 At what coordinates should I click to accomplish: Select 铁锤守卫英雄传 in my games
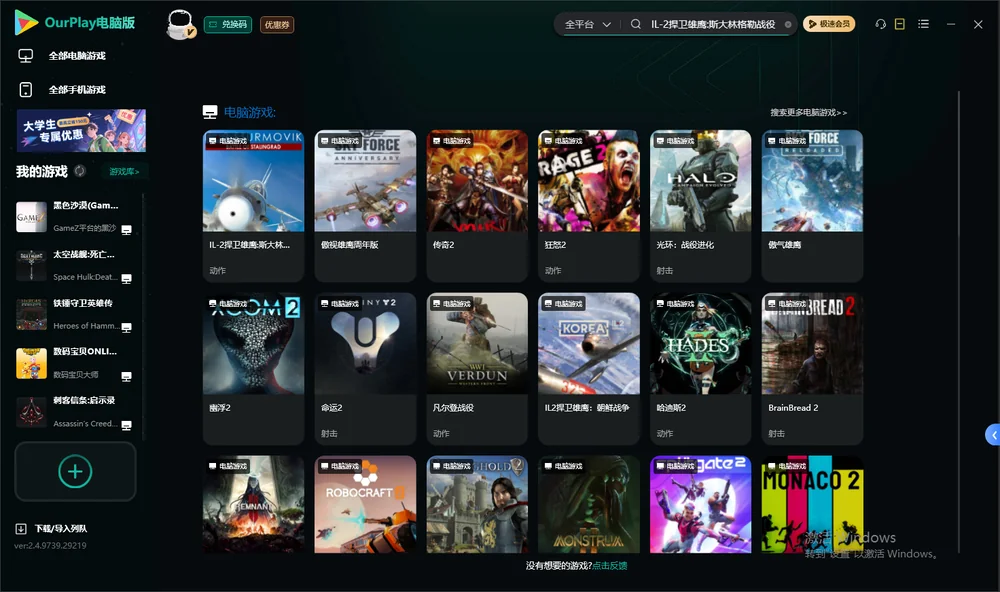click(x=77, y=314)
